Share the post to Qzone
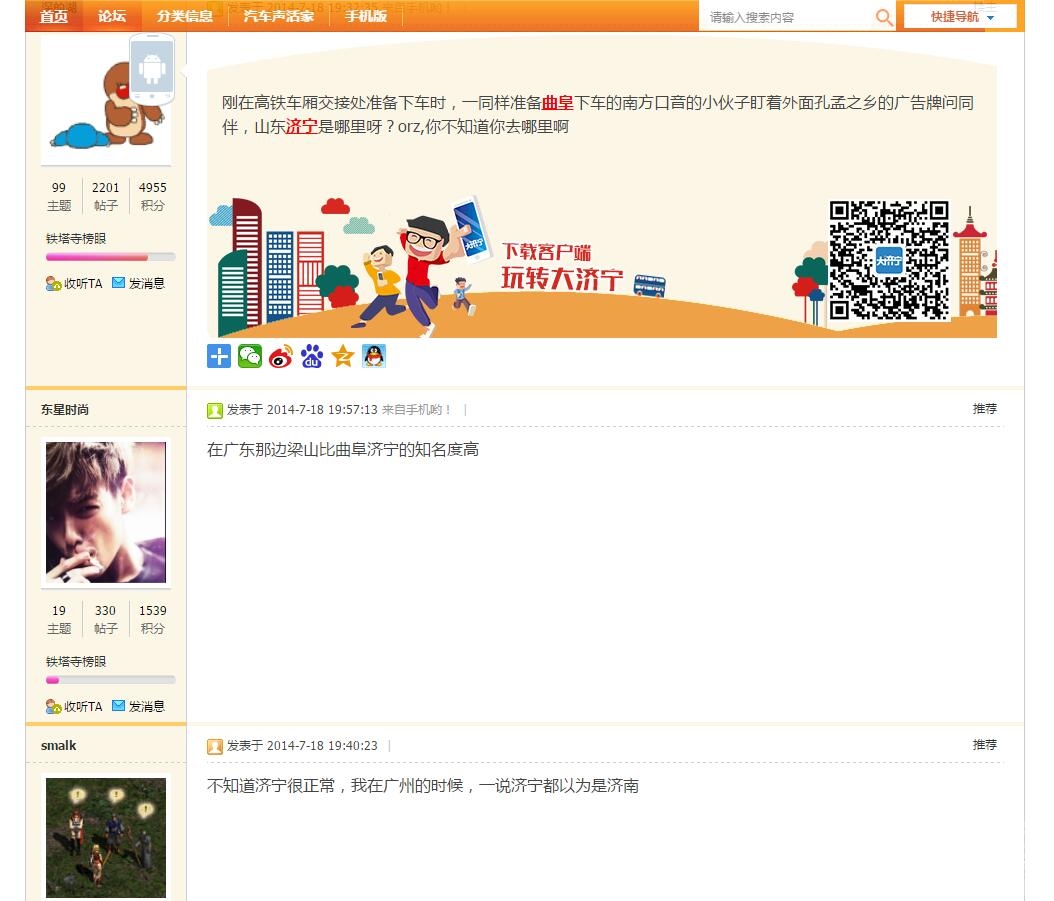 342,355
